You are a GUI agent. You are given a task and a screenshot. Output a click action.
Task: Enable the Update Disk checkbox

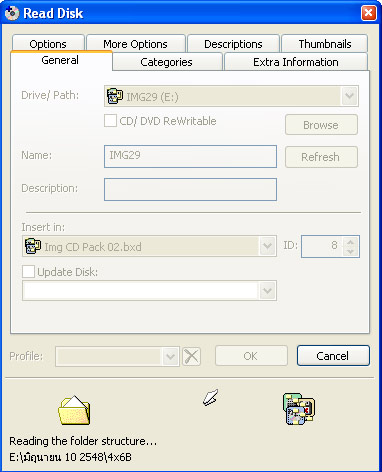(x=28, y=271)
